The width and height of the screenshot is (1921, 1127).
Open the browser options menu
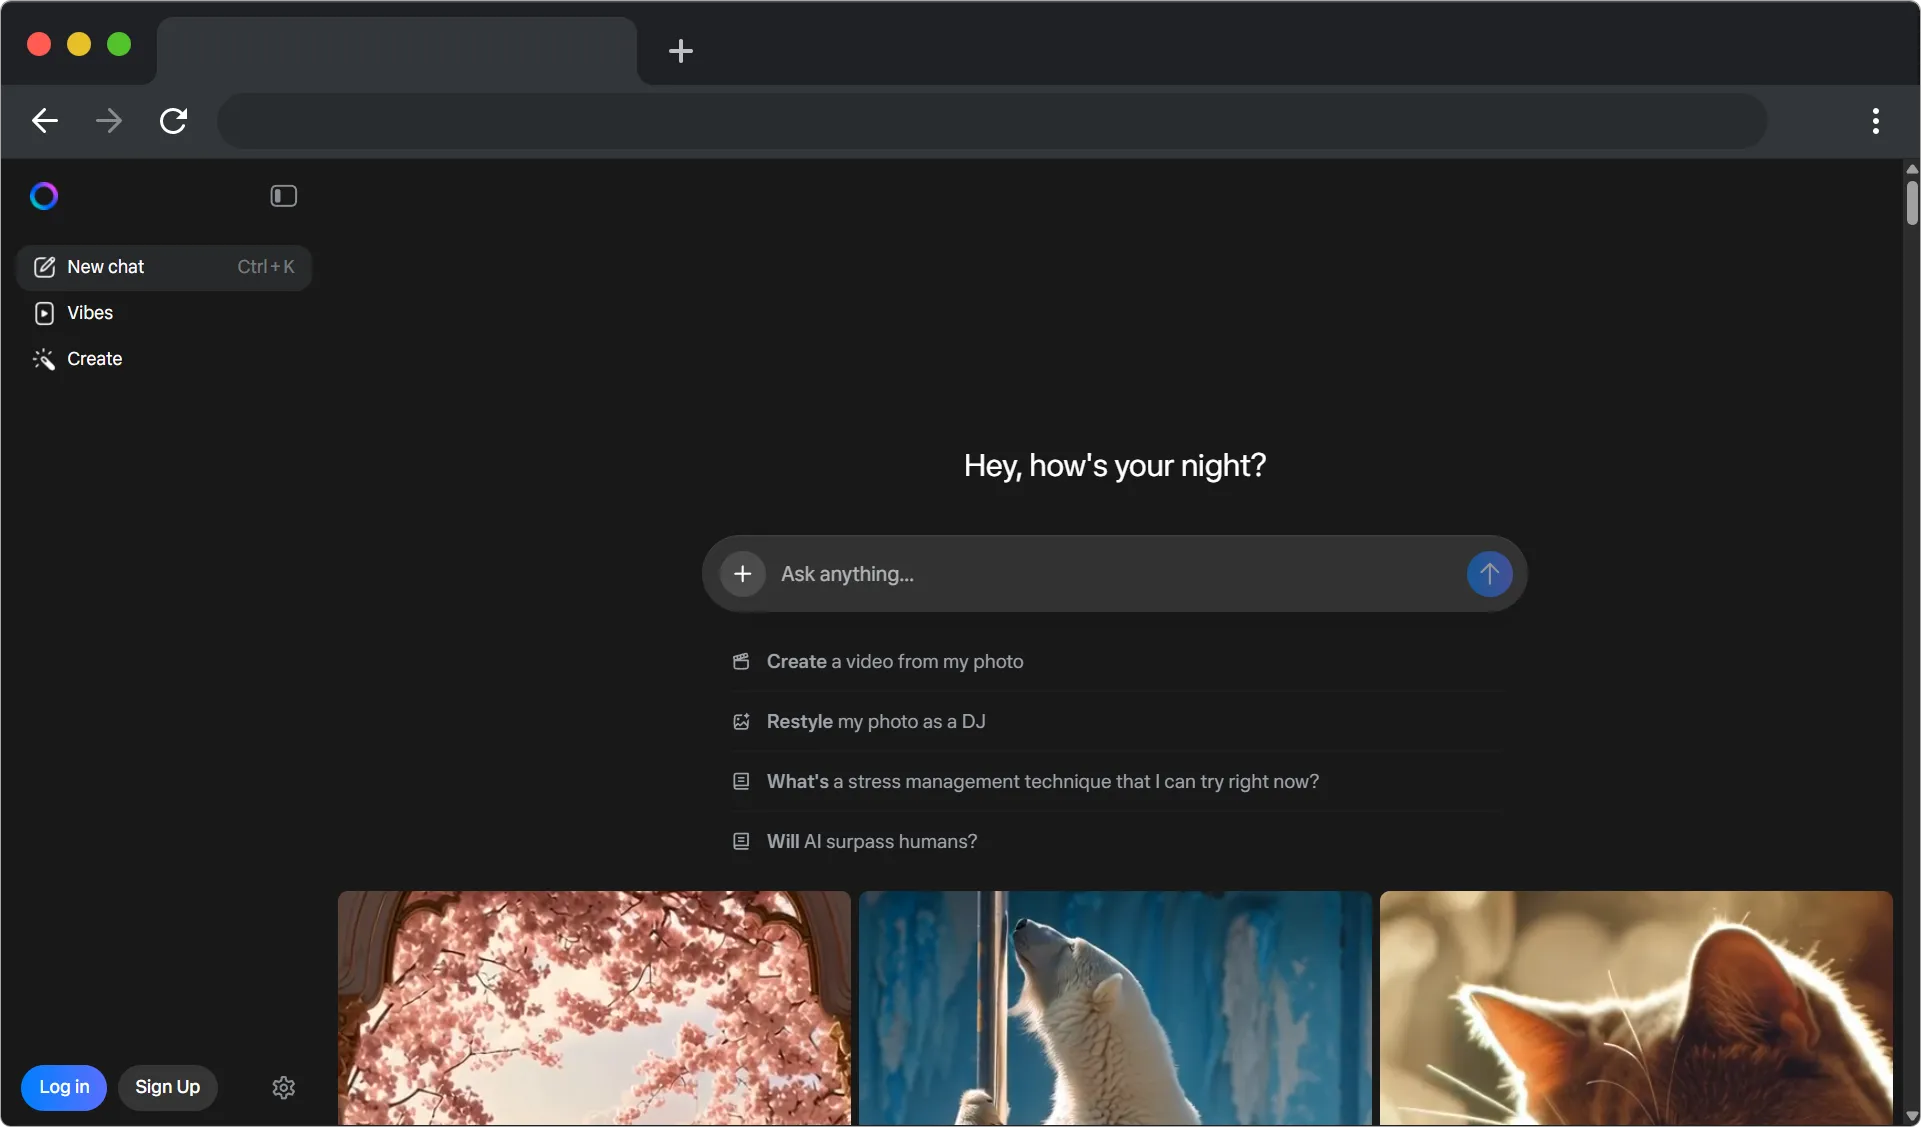click(1876, 121)
